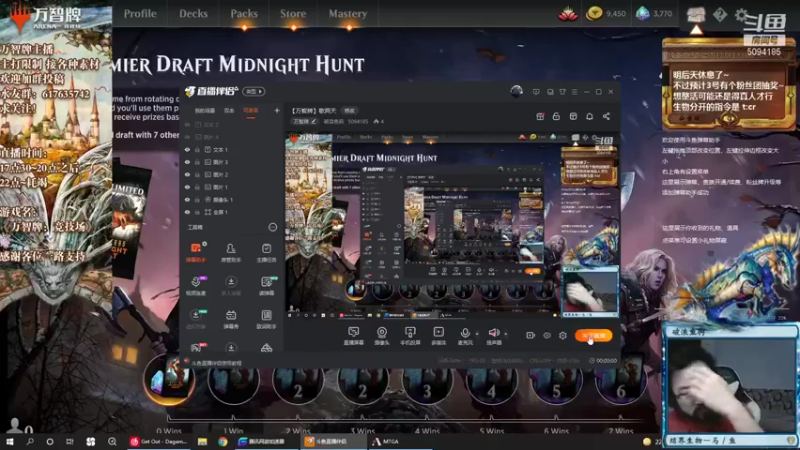Add a new scene with plus button

tap(277, 110)
